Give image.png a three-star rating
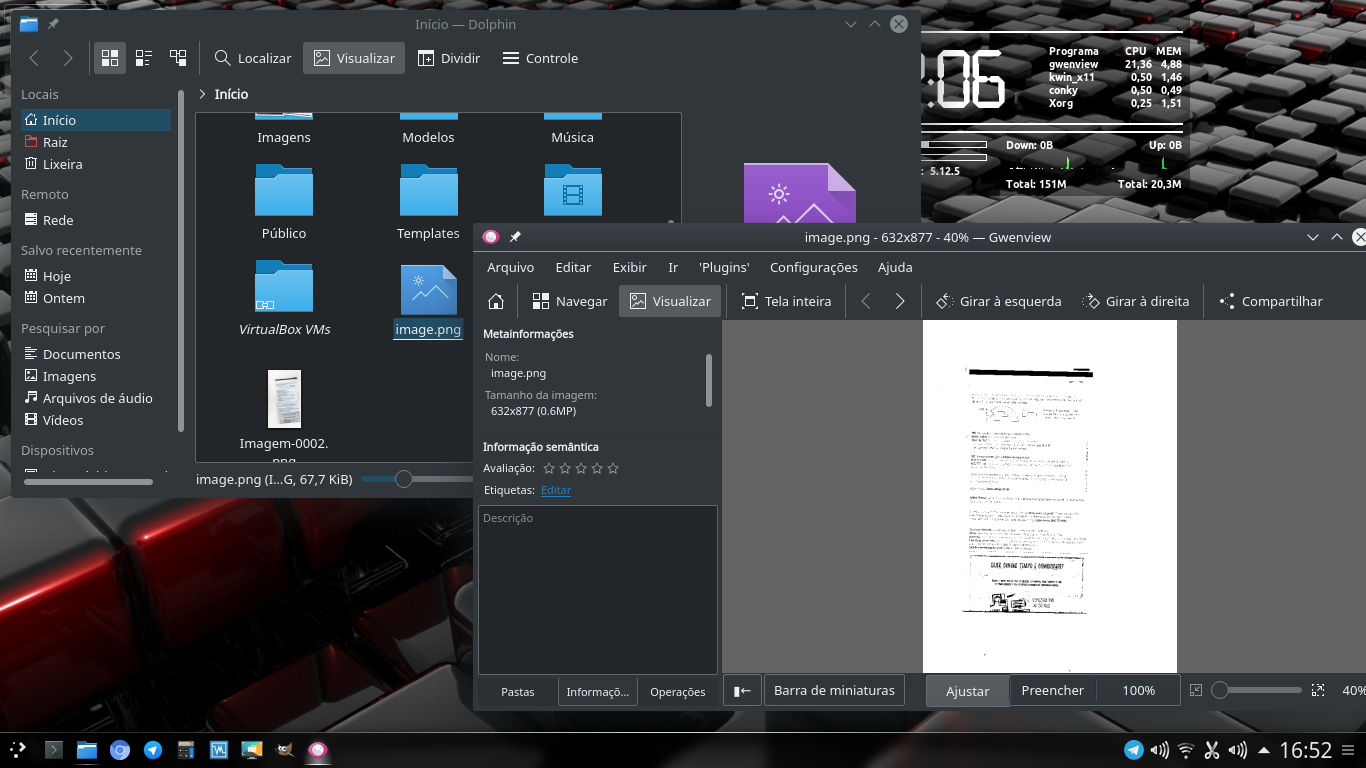1366x768 pixels. [580, 467]
